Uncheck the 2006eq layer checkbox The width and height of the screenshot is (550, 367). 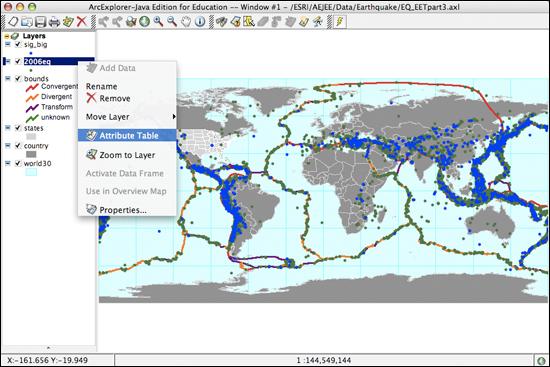(x=18, y=61)
